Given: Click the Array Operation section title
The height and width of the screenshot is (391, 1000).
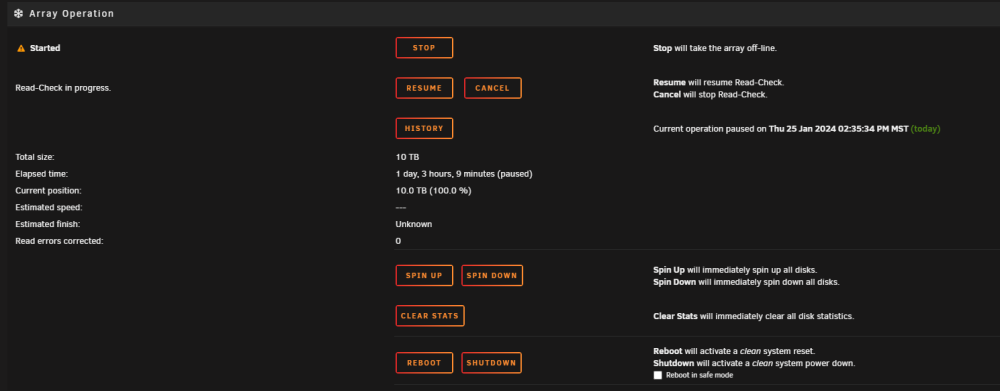Looking at the screenshot, I should tap(71, 13).
